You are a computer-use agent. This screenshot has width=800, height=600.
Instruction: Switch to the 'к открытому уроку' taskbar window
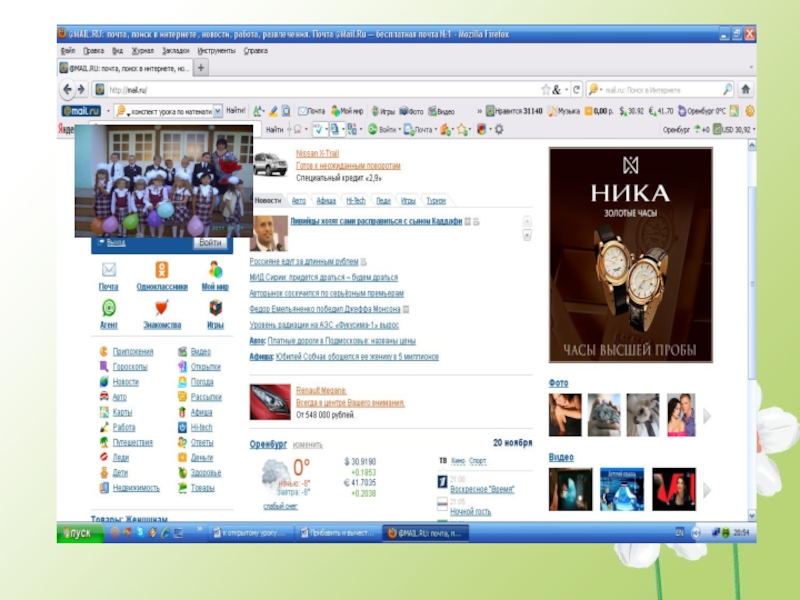coord(252,533)
